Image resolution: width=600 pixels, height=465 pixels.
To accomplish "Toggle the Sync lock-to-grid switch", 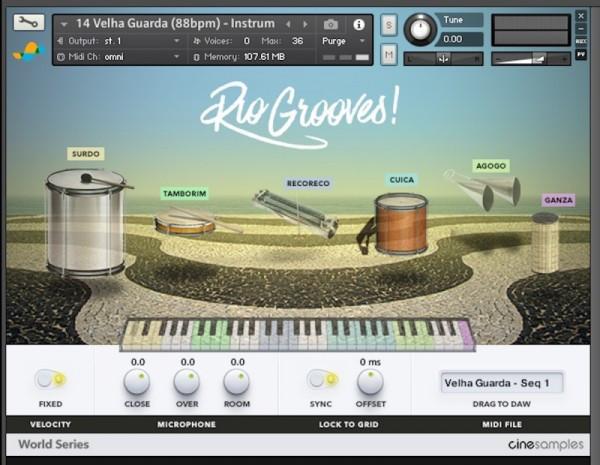I will tap(323, 379).
